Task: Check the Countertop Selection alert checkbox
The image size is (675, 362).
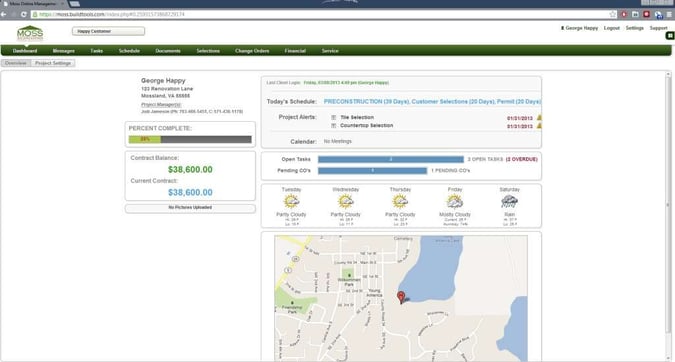Action: 333,126
